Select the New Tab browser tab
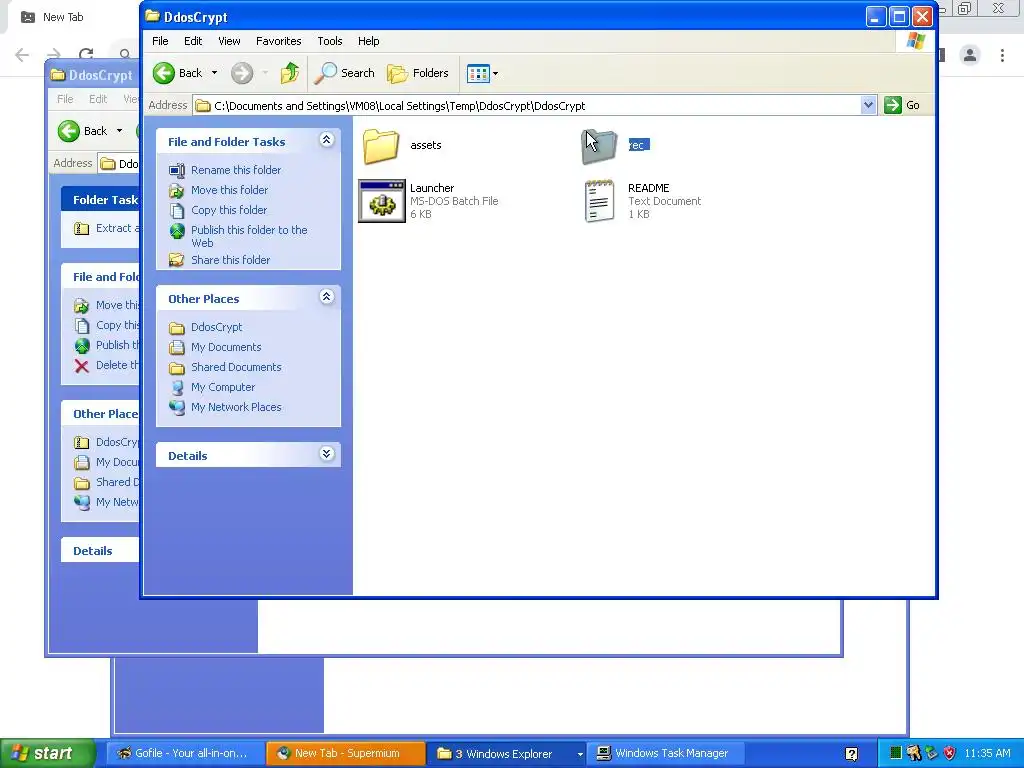The image size is (1024, 768). tap(65, 18)
